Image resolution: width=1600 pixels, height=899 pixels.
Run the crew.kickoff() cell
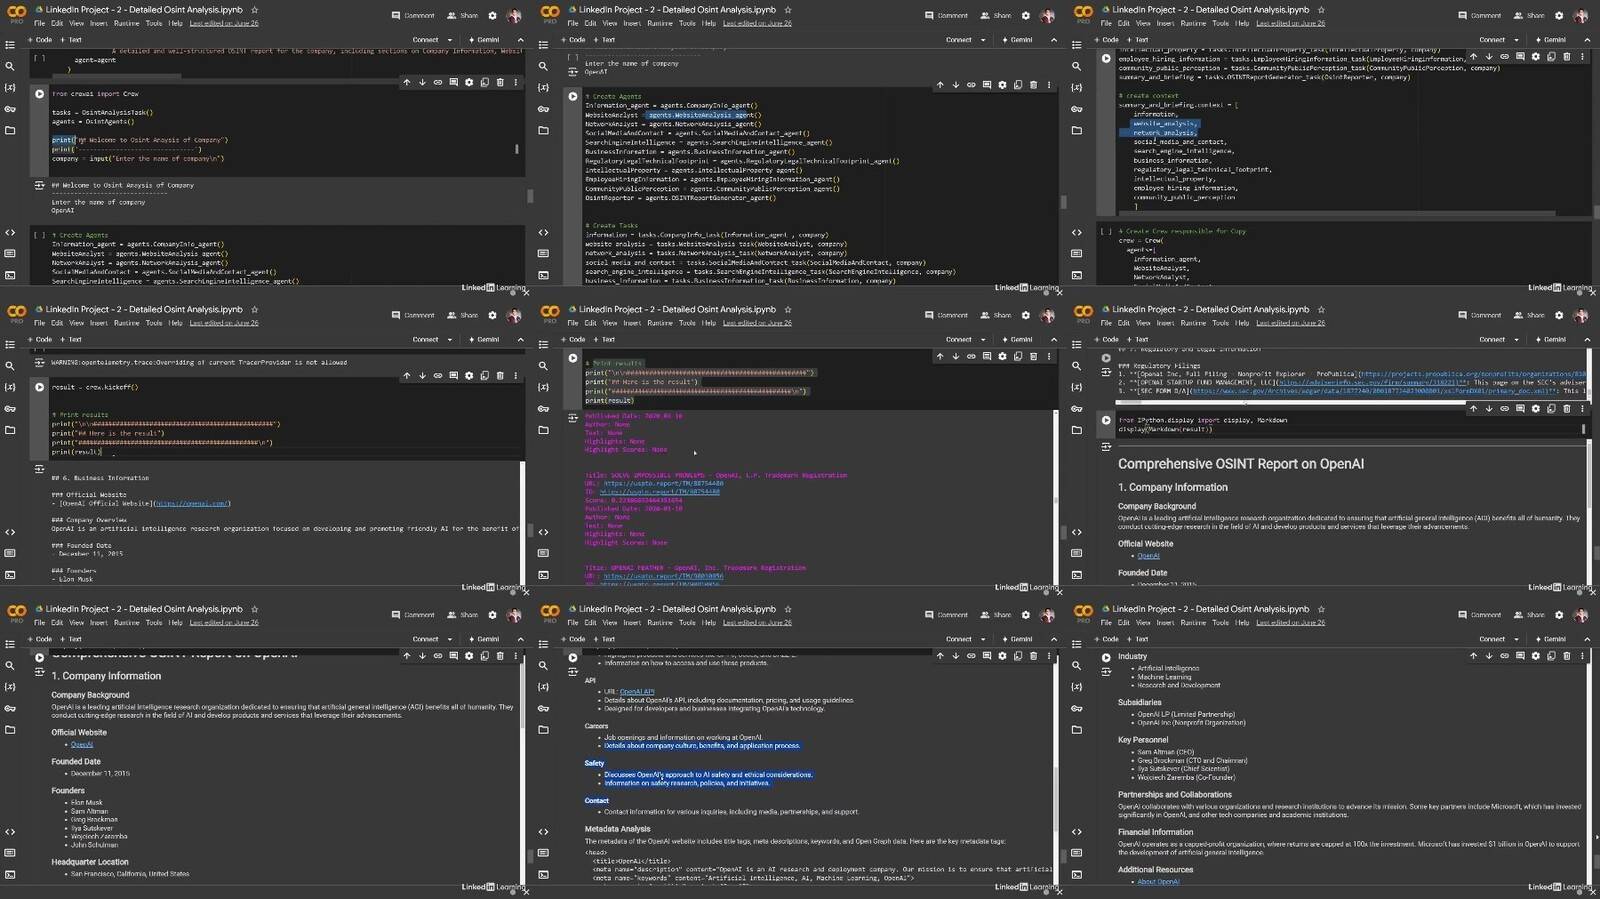pos(40,387)
